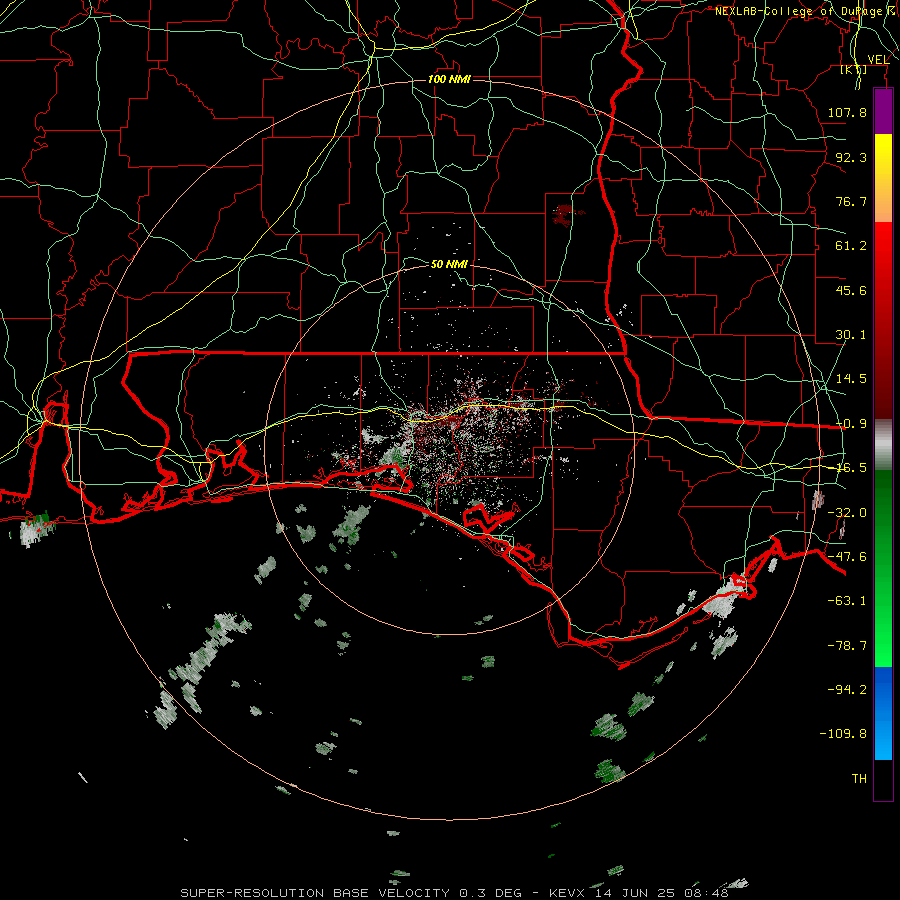Click the -94.2 velocity scale value
The image size is (900, 900).
click(847, 689)
